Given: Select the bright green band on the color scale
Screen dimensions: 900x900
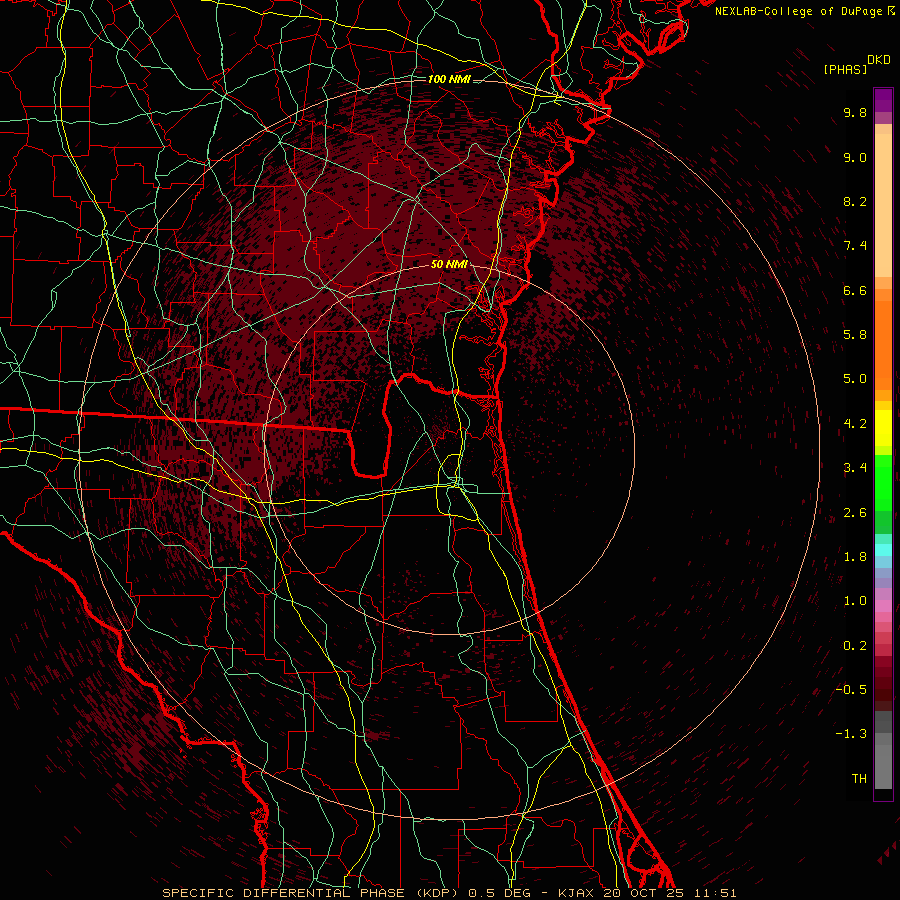Looking at the screenshot, I should coord(883,482).
